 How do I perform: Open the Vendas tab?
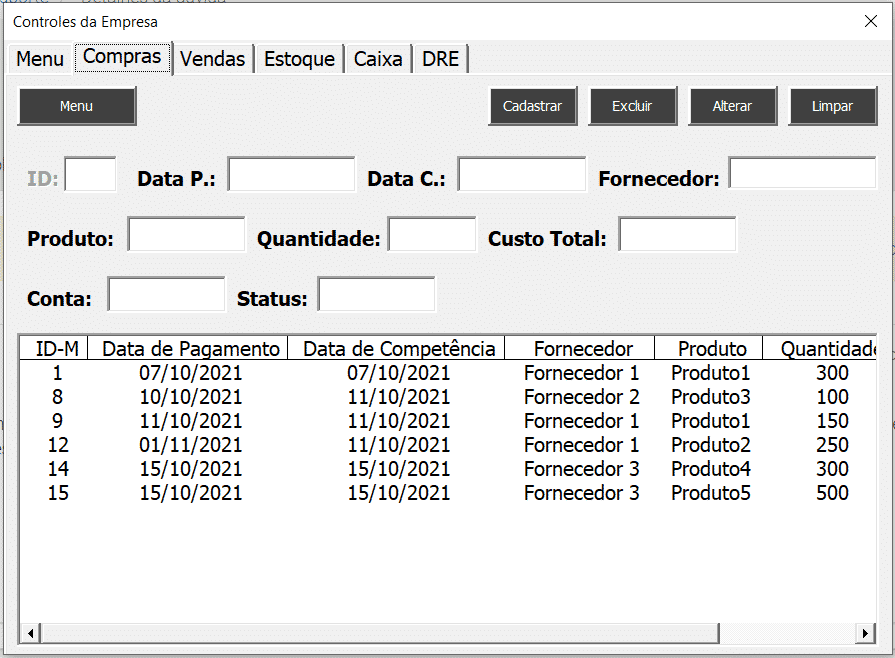tap(212, 59)
